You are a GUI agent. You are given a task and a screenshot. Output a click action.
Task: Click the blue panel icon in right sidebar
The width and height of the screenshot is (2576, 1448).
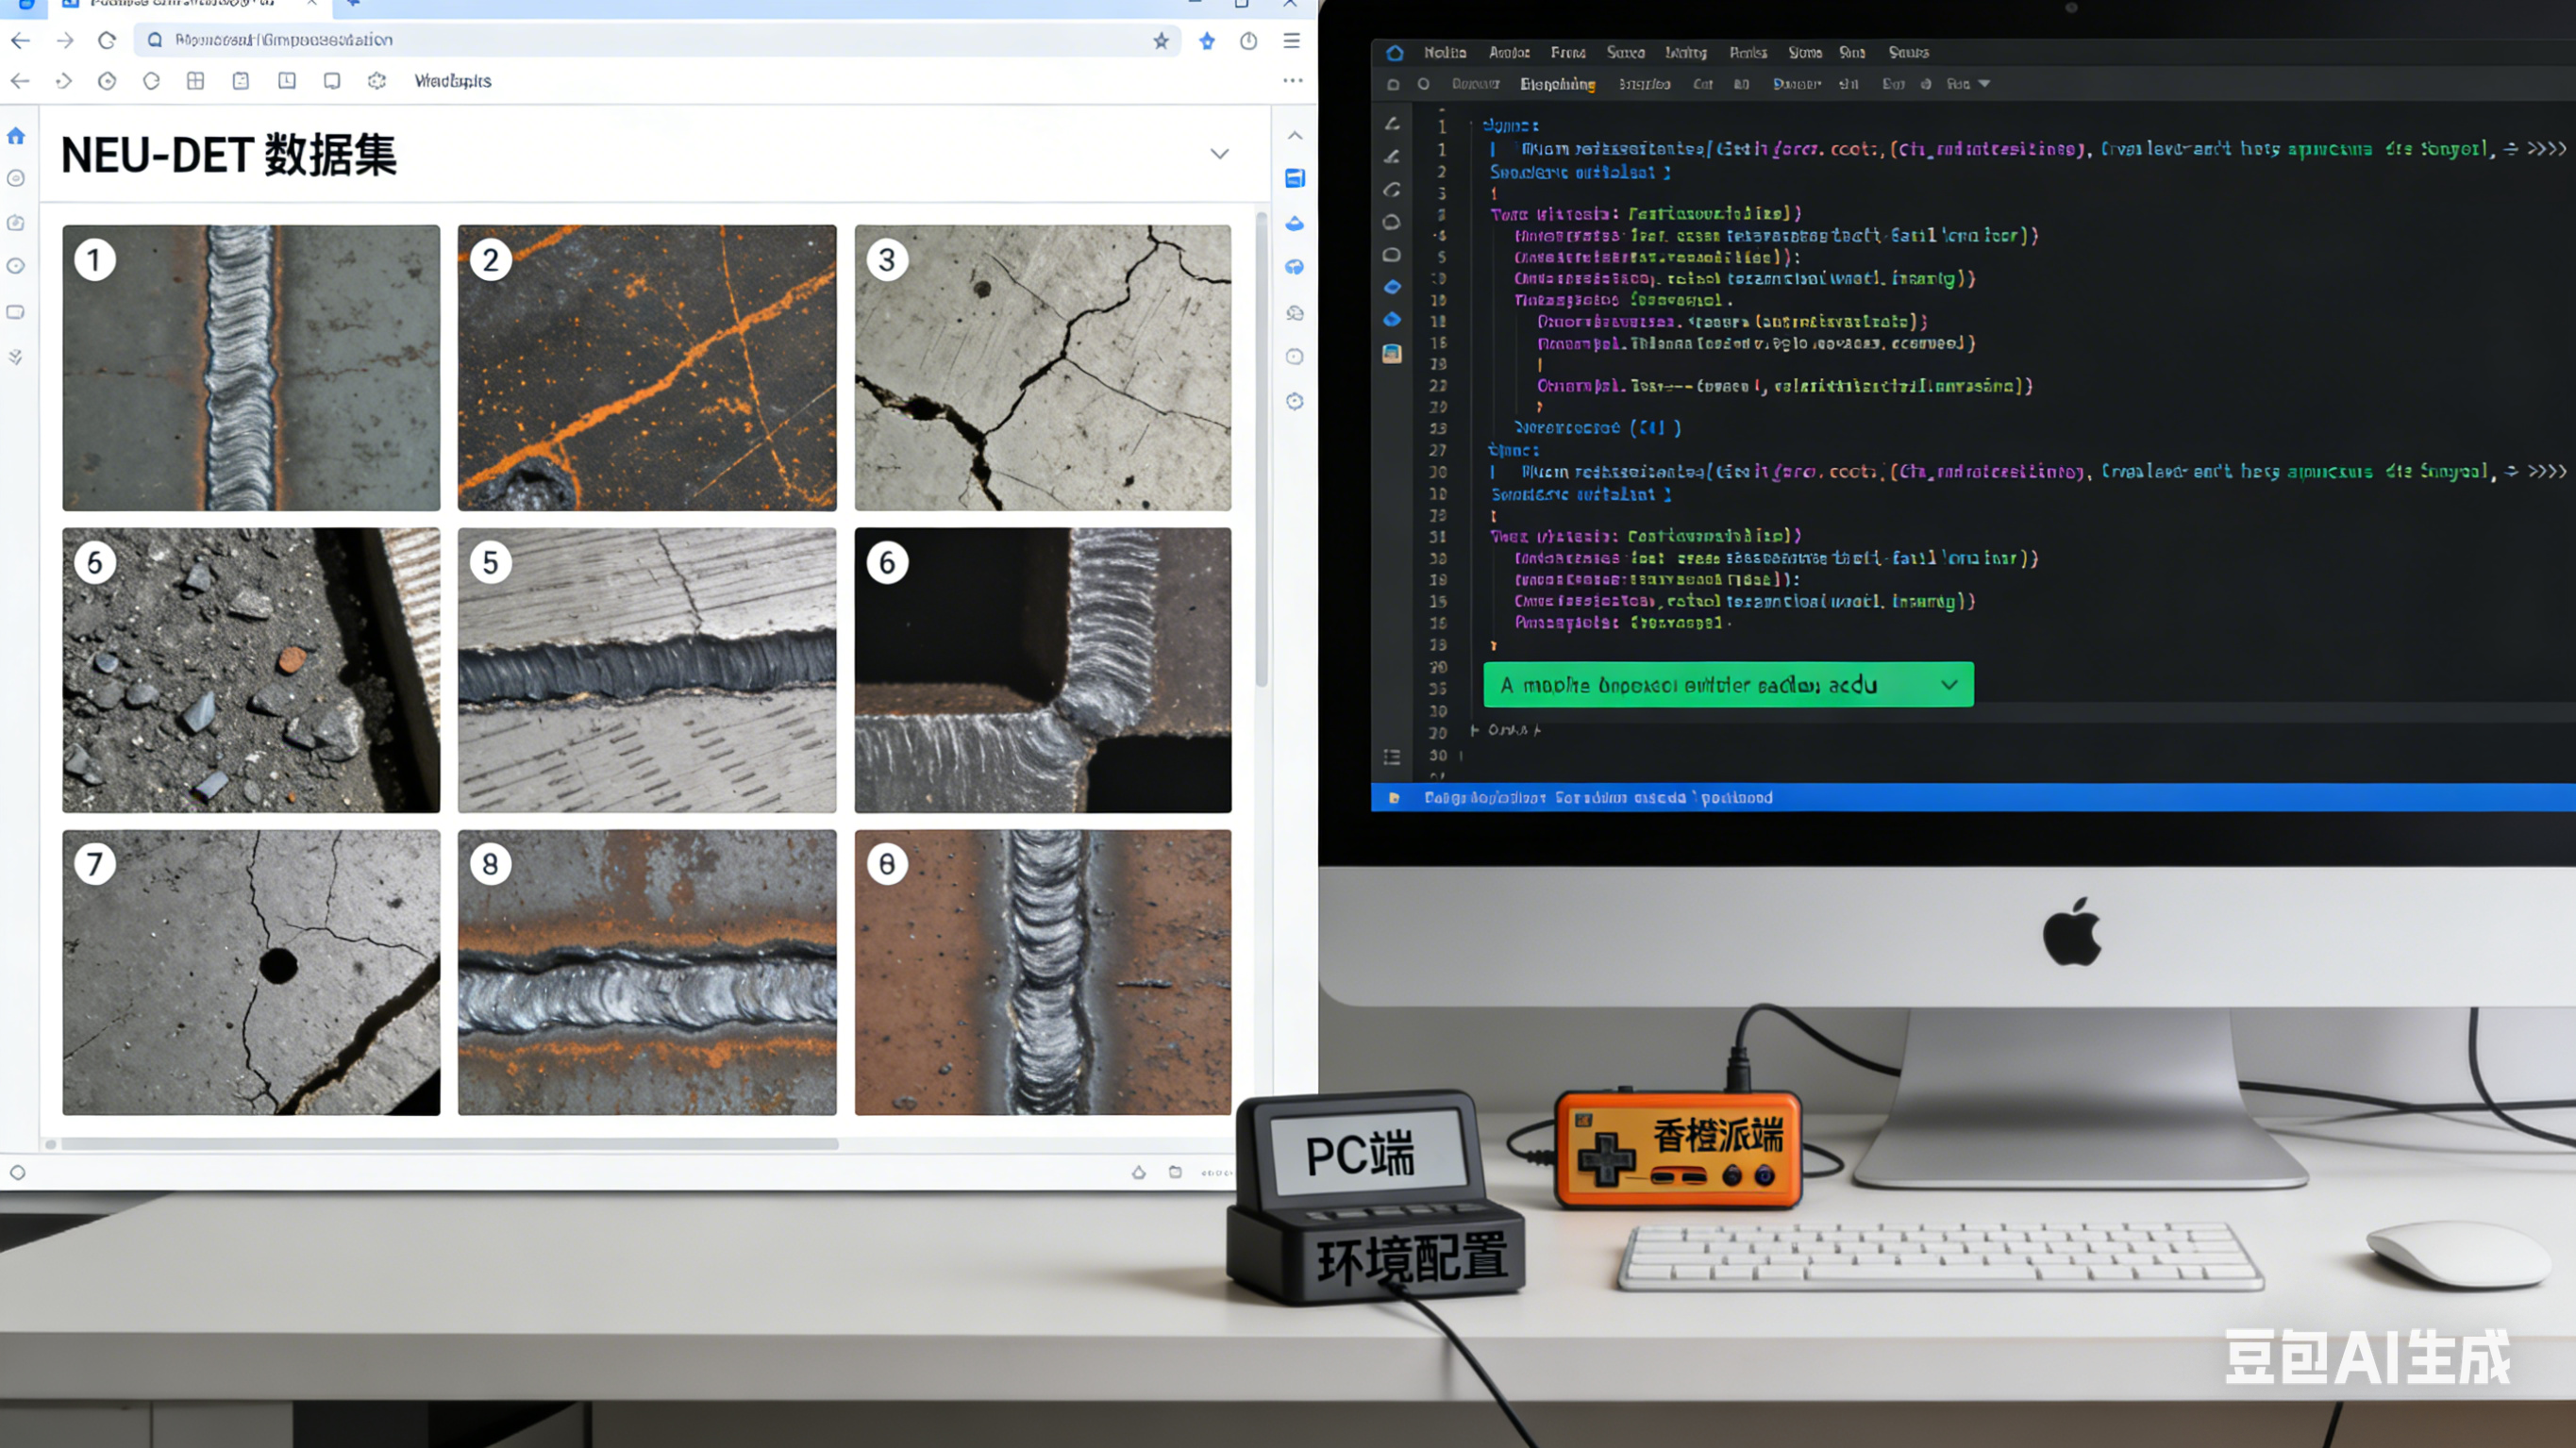pos(1294,178)
